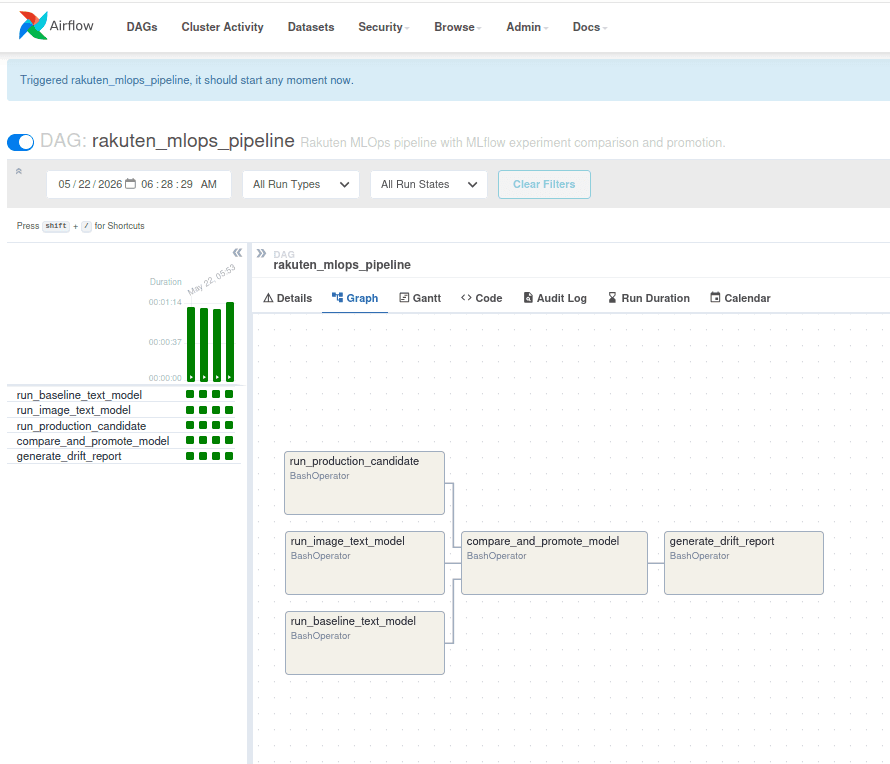This screenshot has height=764, width=890.
Task: Open the All Run States dropdown
Action: 429,184
